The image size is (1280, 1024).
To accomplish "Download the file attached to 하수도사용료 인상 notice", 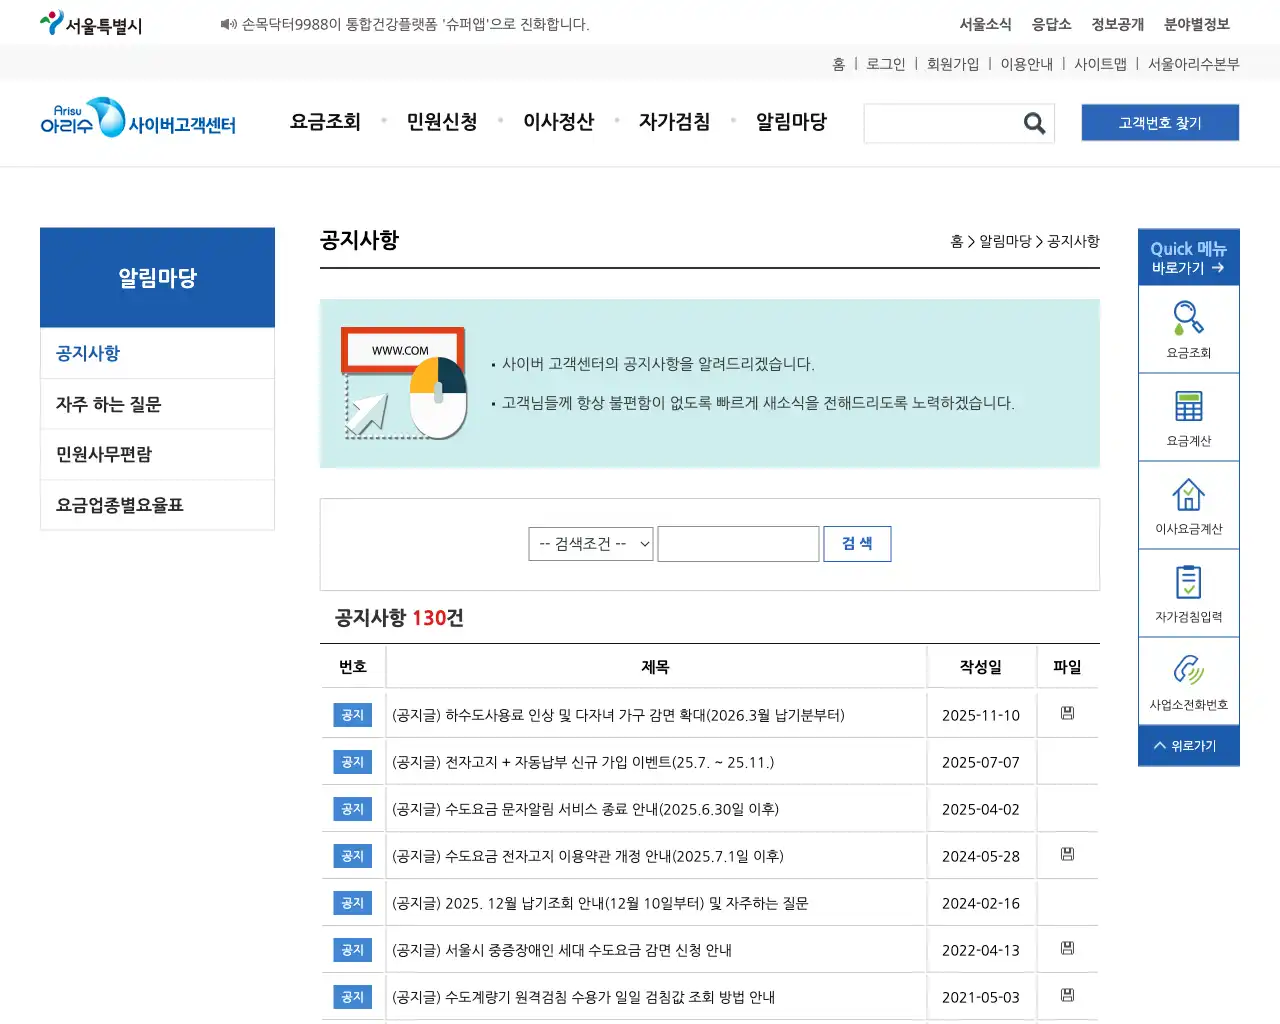I will click(1067, 713).
